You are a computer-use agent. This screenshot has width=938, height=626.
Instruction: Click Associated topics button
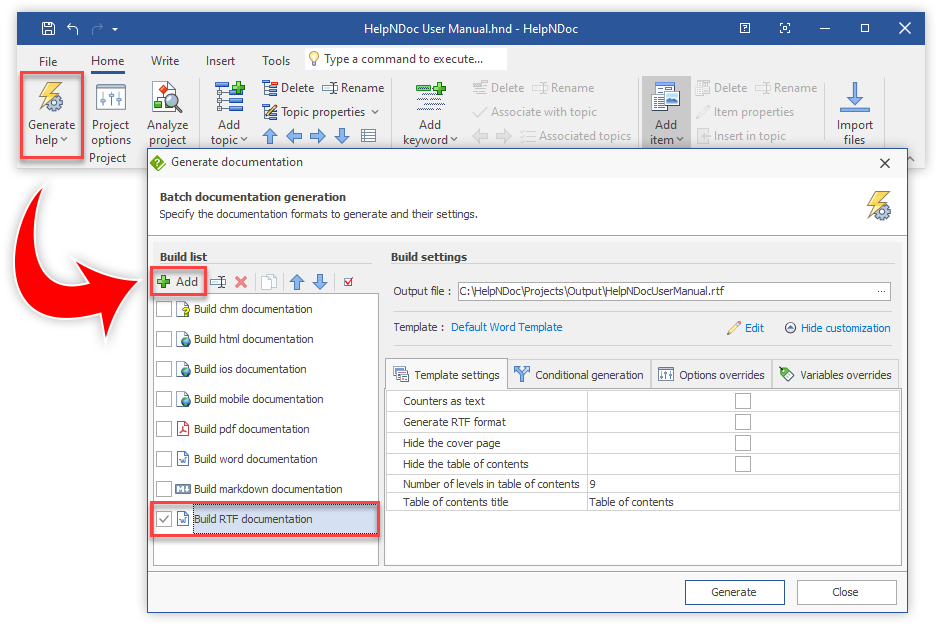point(575,136)
